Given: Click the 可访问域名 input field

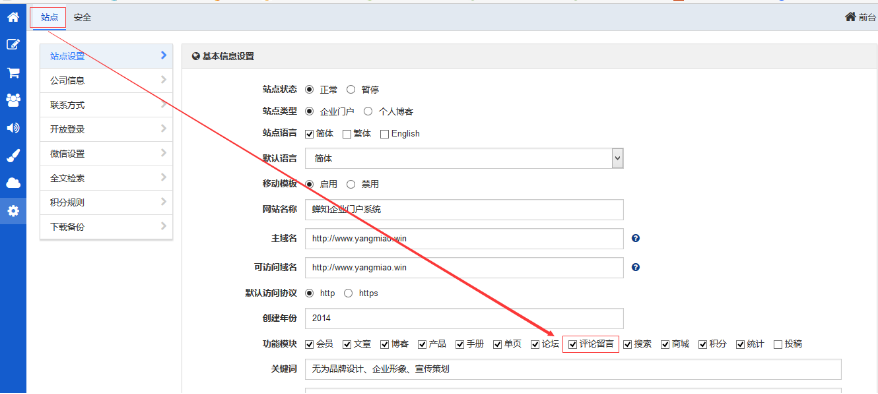Looking at the screenshot, I should 464,268.
